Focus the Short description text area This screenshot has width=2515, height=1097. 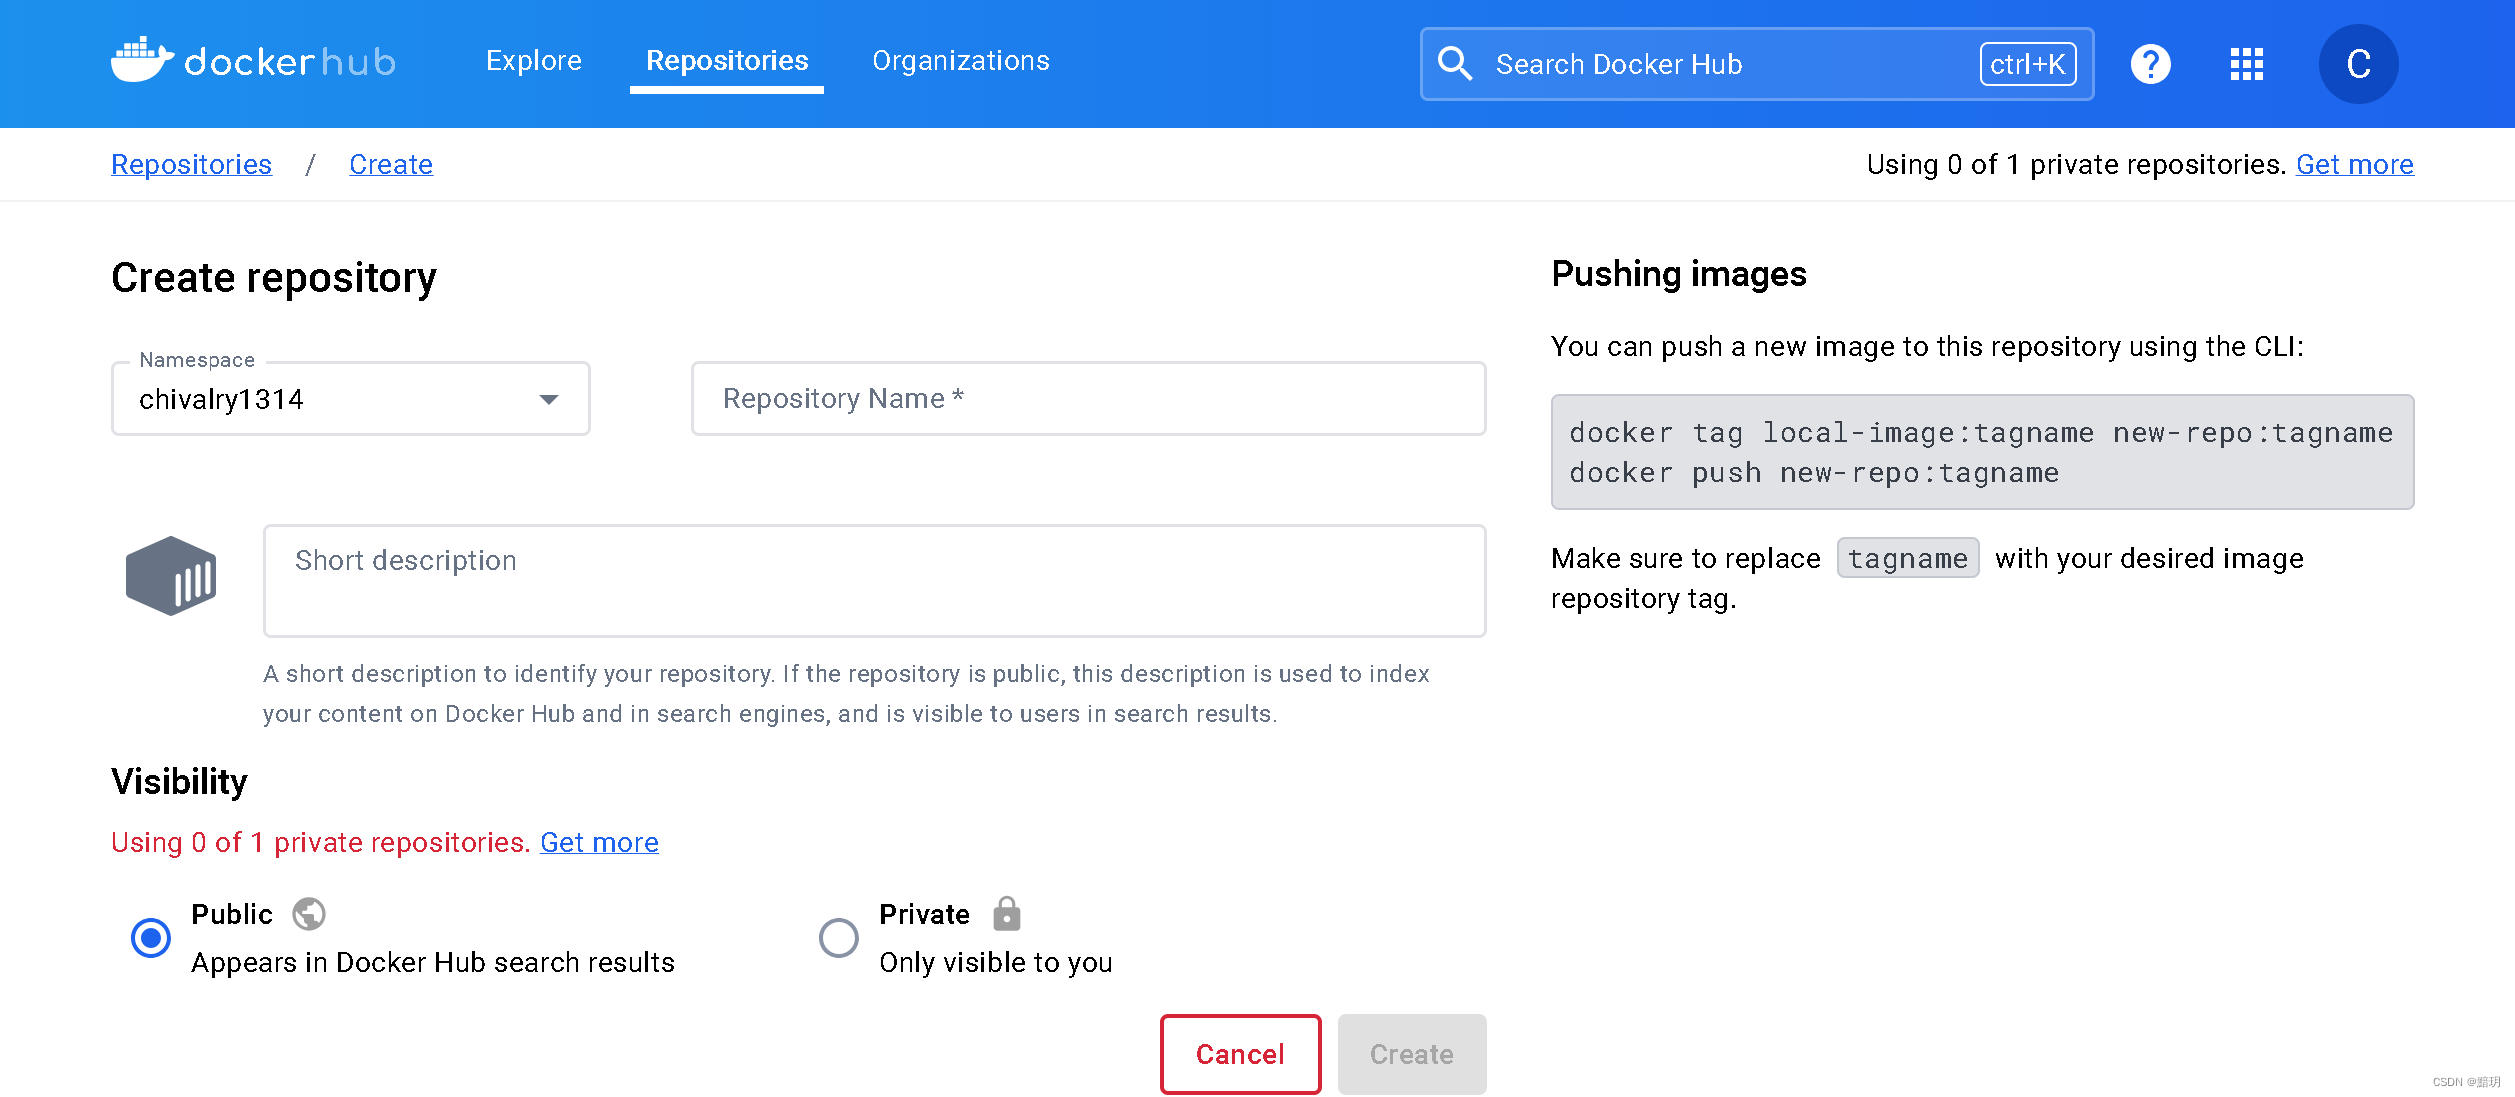(874, 581)
